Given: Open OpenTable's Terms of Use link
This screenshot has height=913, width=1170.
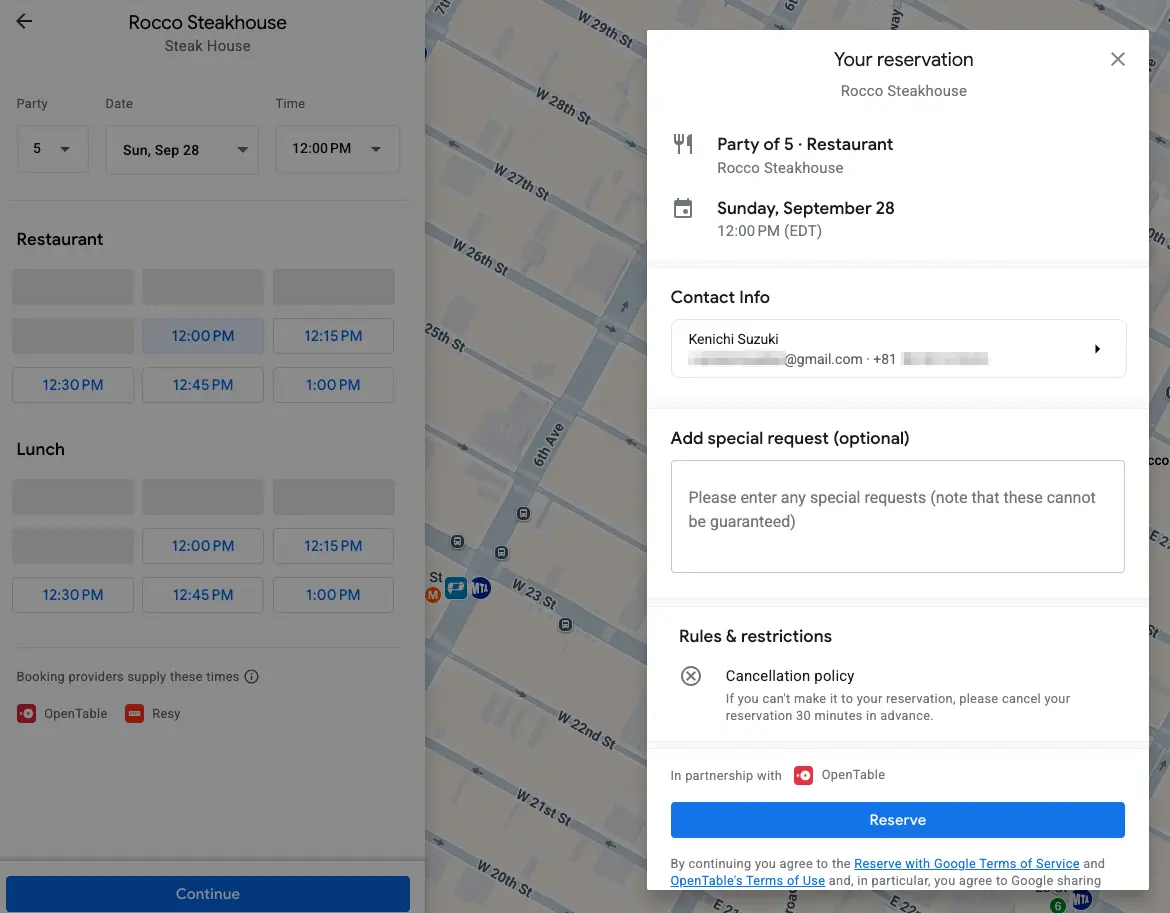Looking at the screenshot, I should click(748, 880).
